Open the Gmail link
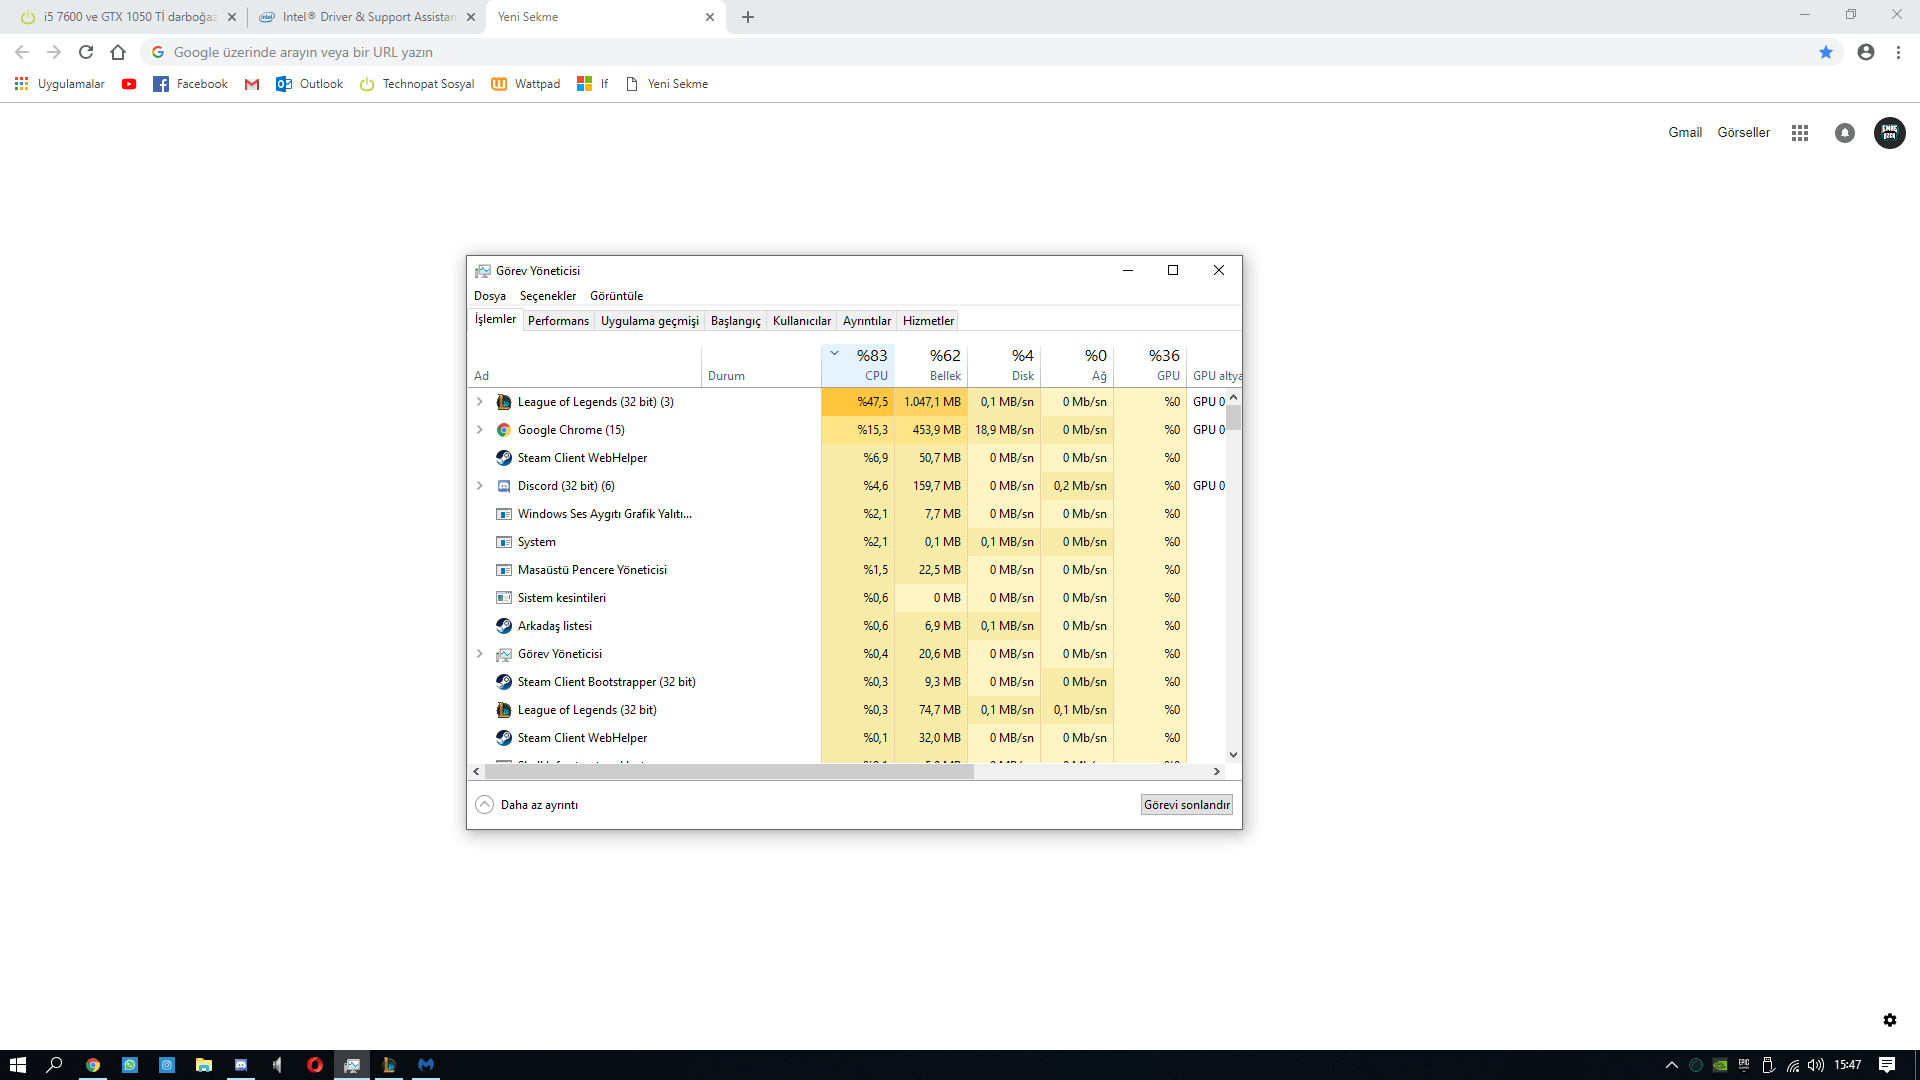Image resolution: width=1920 pixels, height=1080 pixels. tap(1684, 132)
